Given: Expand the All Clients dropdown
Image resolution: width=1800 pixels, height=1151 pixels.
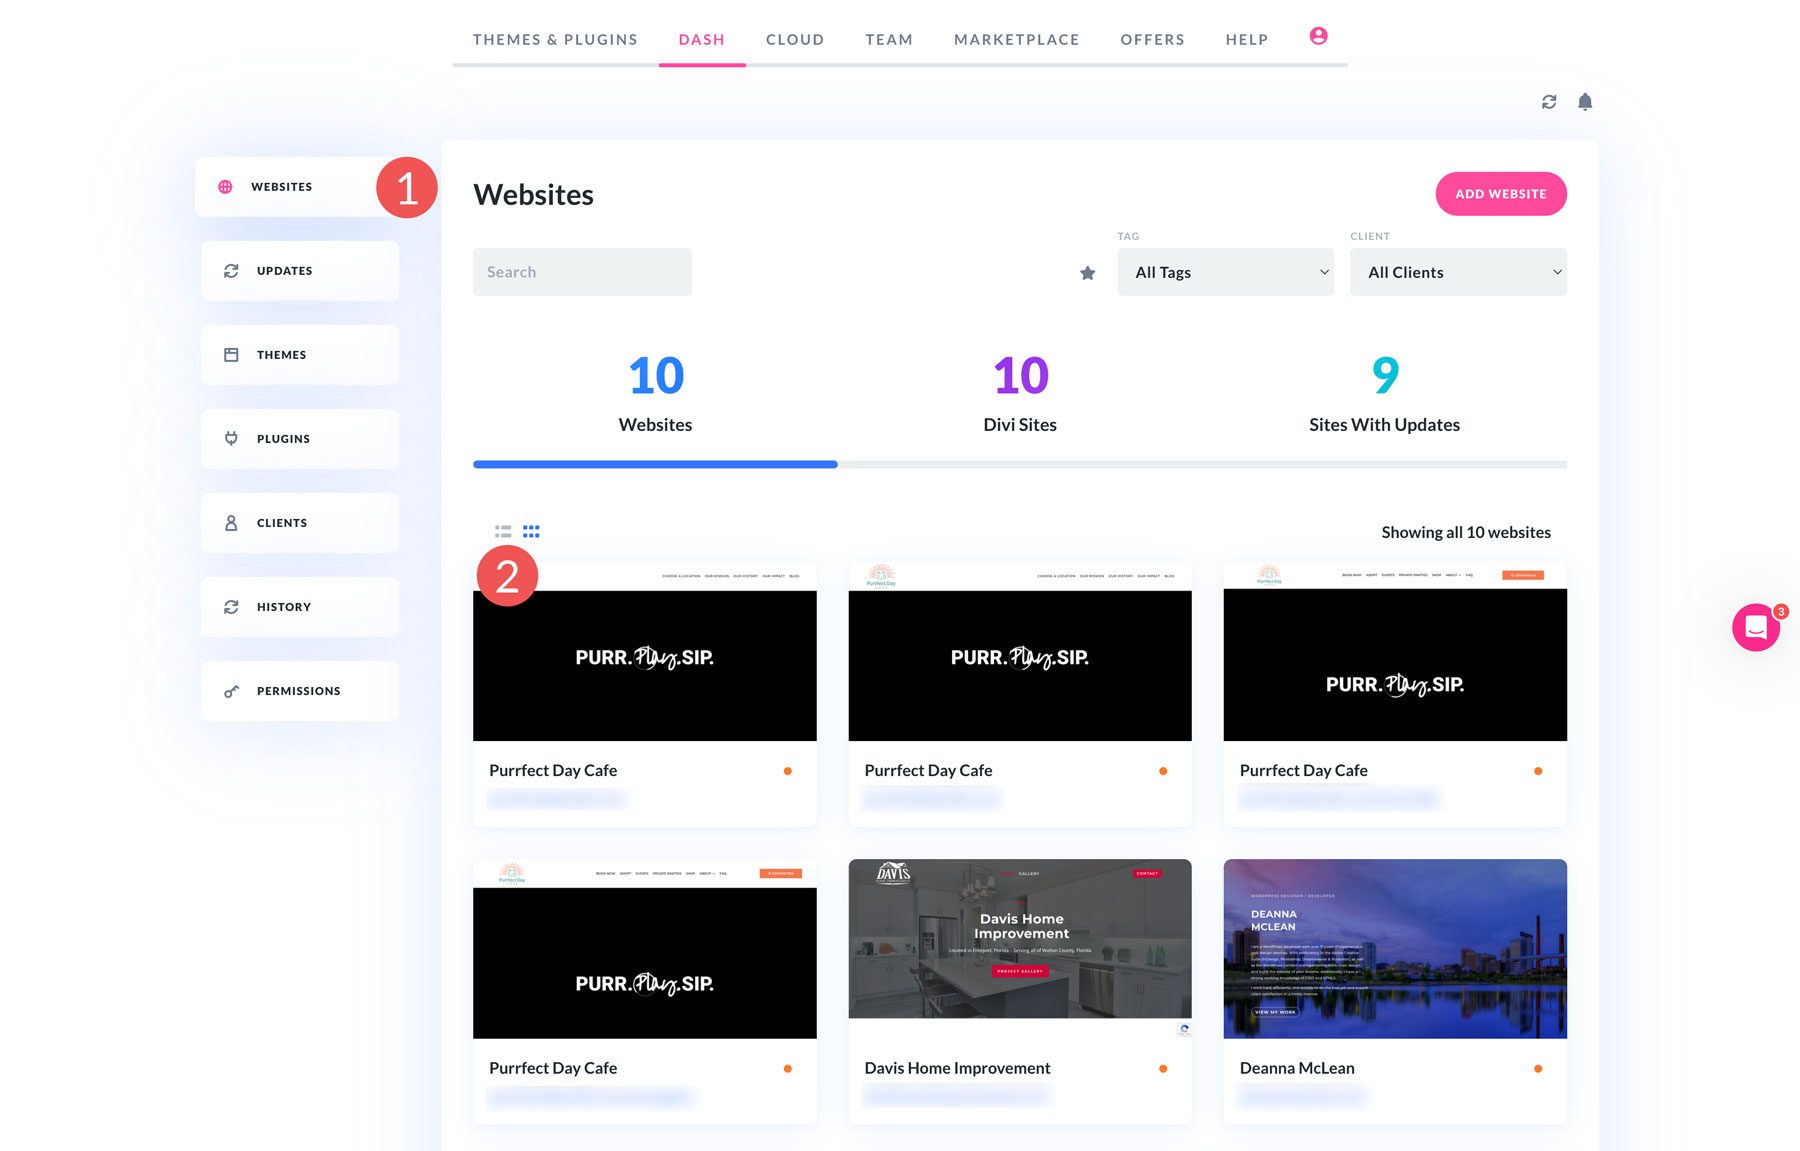Looking at the screenshot, I should [1457, 271].
